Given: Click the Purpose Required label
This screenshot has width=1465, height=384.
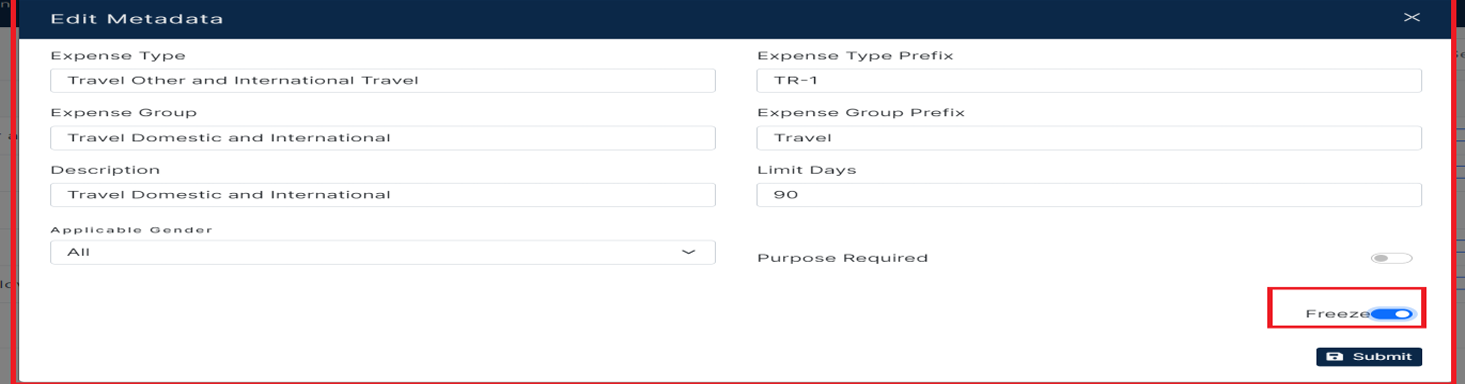Looking at the screenshot, I should (x=842, y=258).
